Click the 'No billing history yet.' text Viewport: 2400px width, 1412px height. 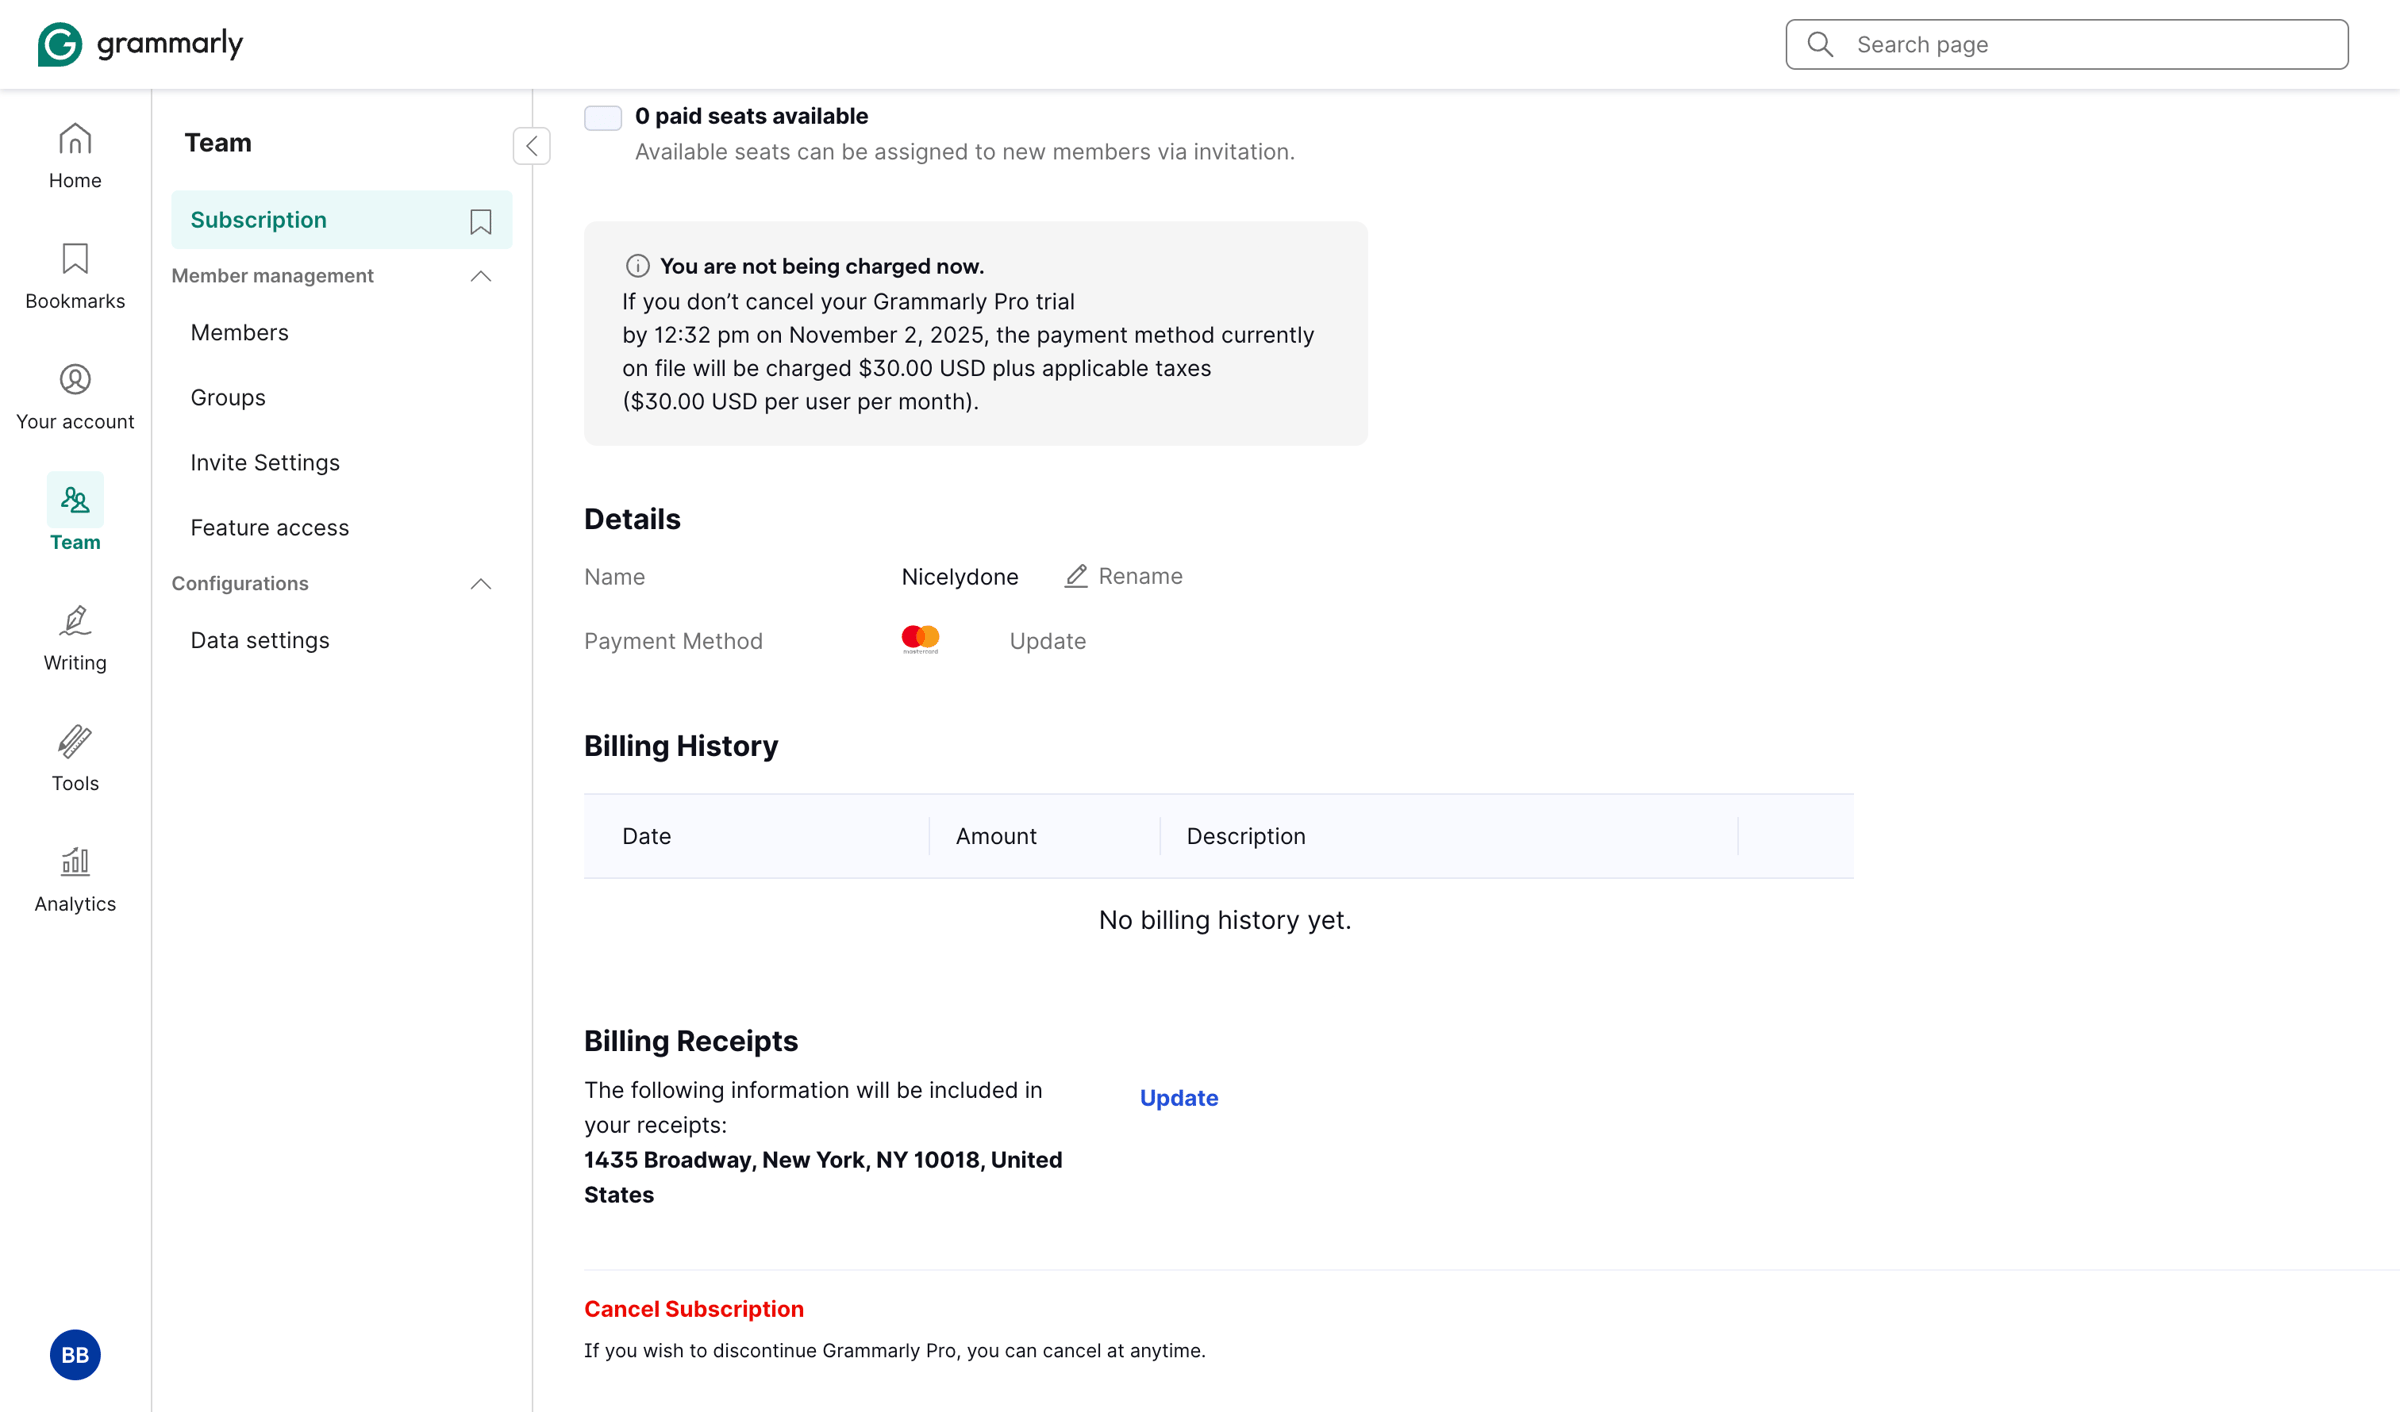(1225, 920)
